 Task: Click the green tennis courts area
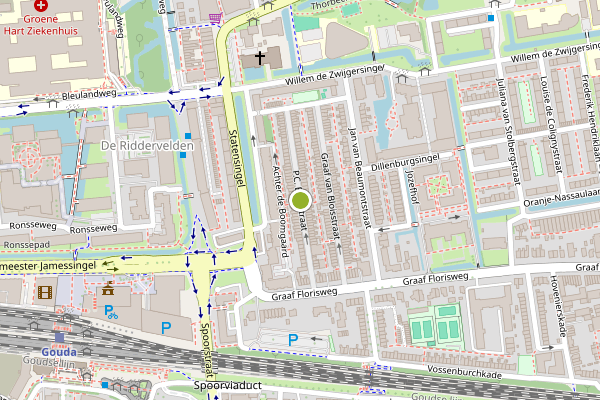coord(436,325)
